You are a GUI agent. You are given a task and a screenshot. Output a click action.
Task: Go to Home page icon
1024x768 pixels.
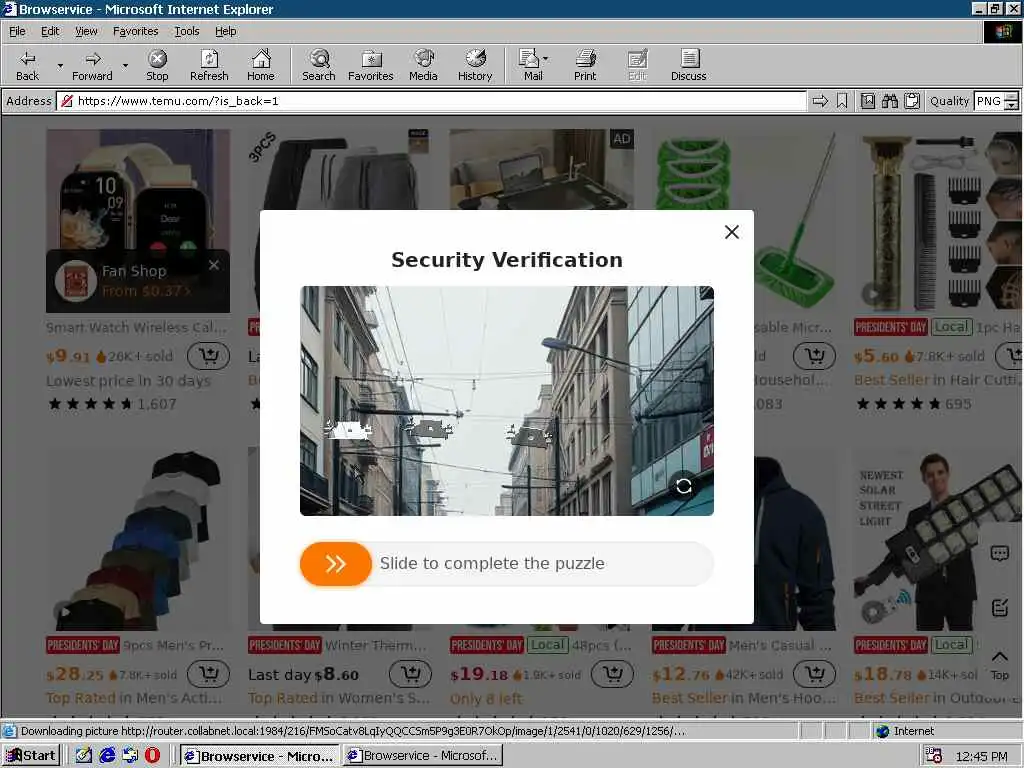pyautogui.click(x=261, y=65)
